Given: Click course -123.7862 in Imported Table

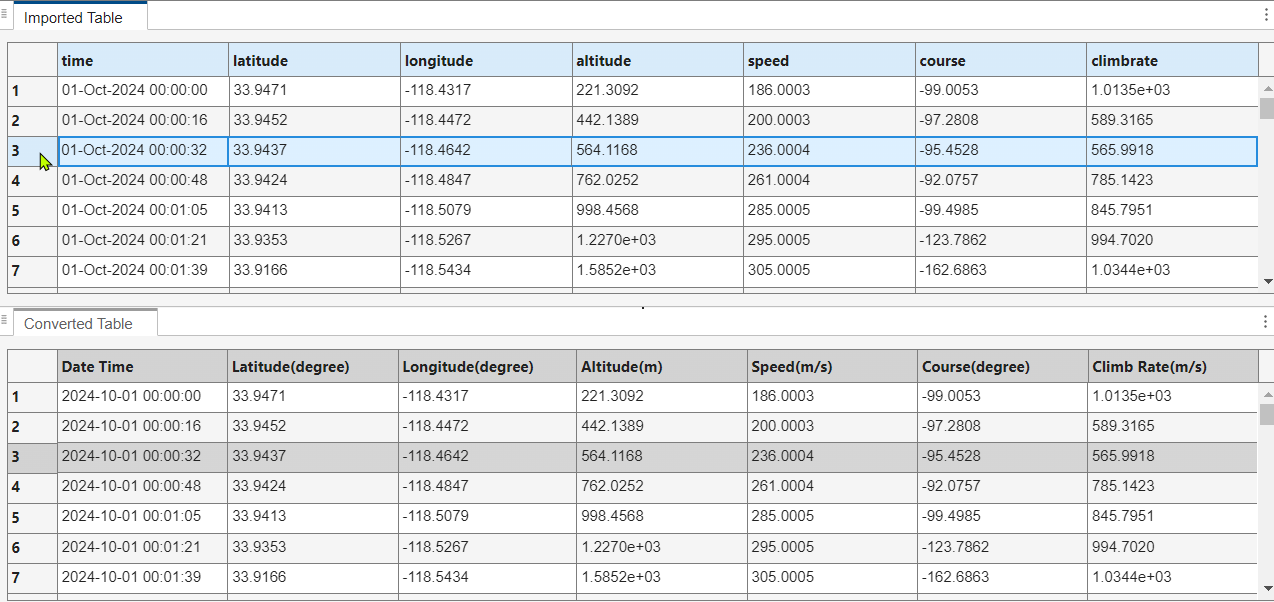Looking at the screenshot, I should click(x=1001, y=241).
